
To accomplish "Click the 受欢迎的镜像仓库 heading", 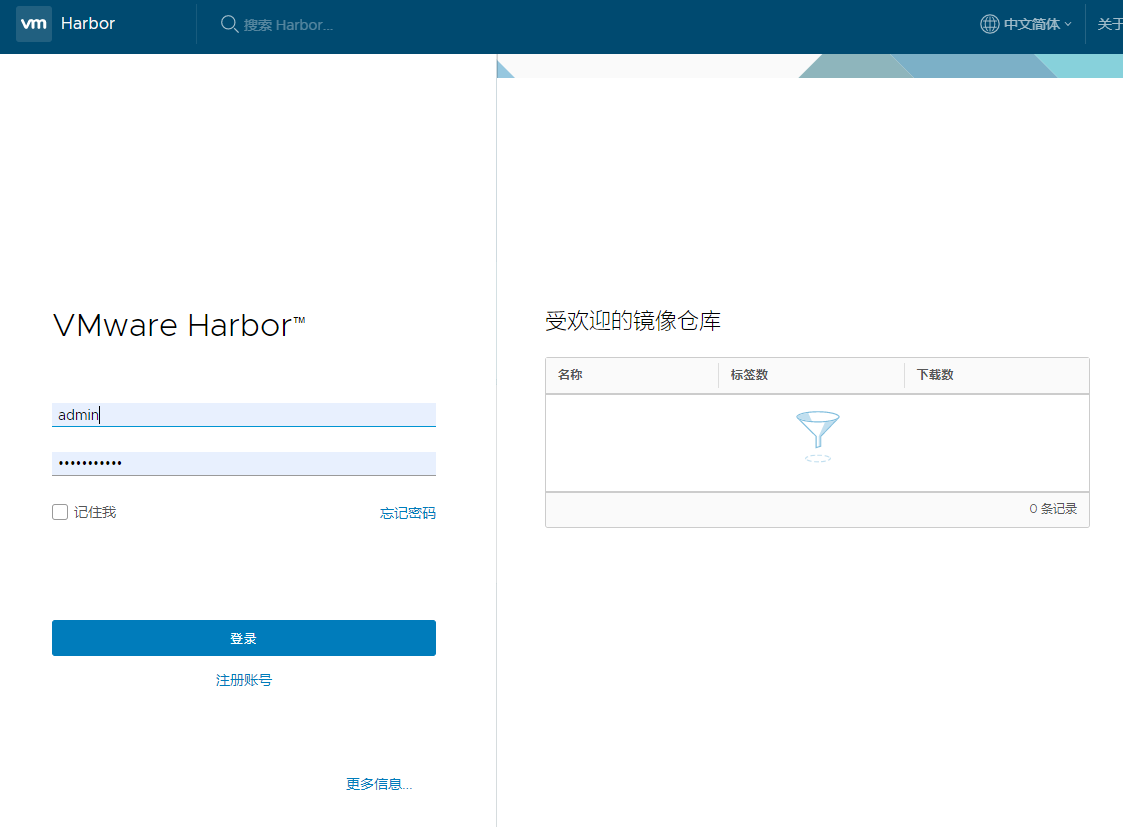I will pos(633,320).
